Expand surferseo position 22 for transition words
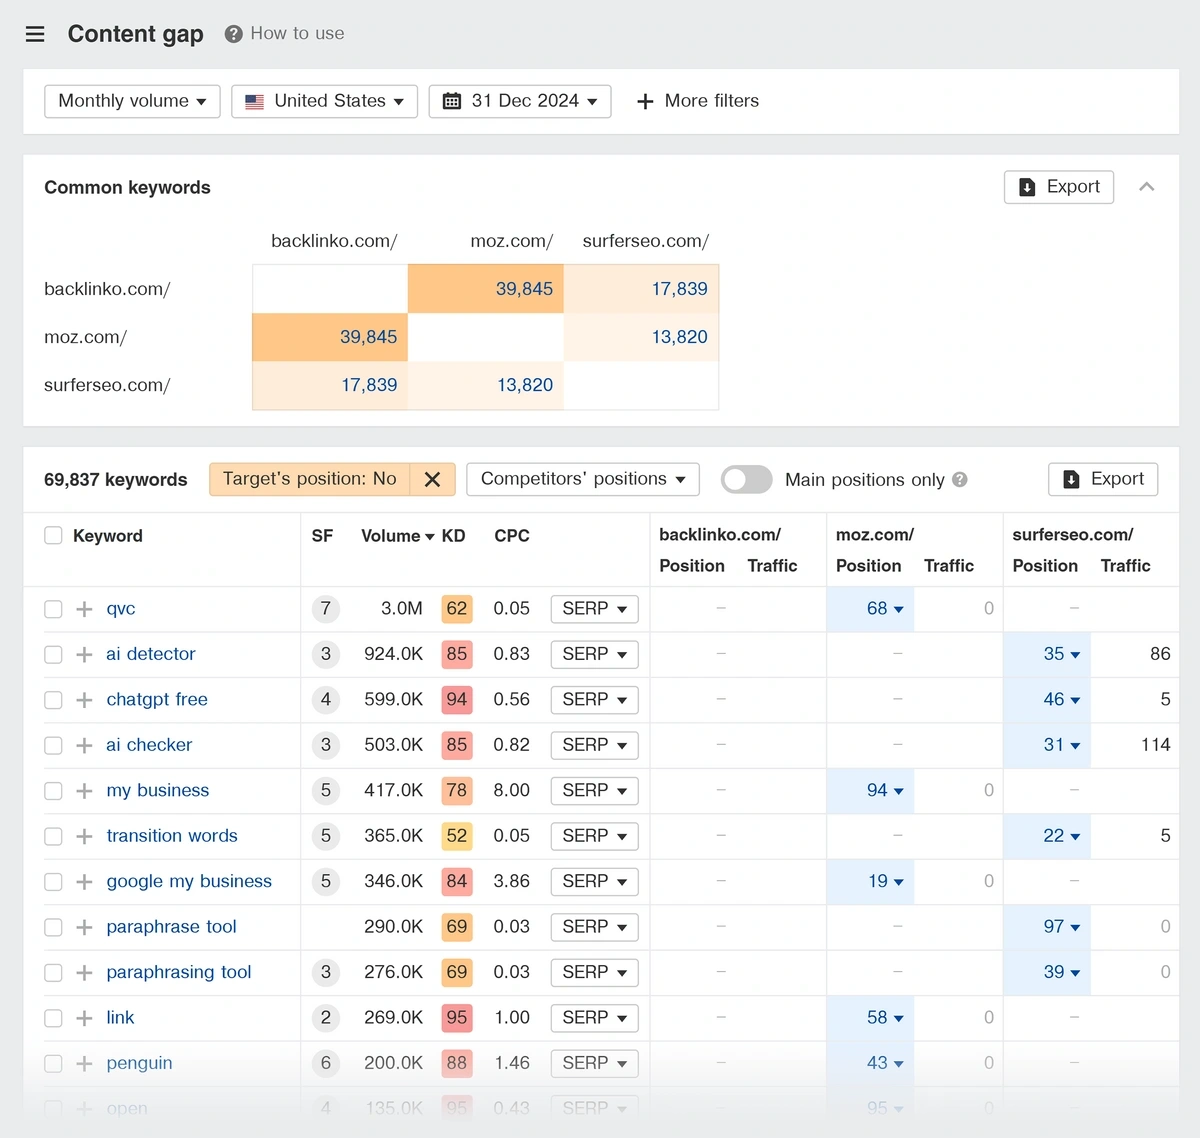This screenshot has width=1200, height=1138. pyautogui.click(x=1061, y=836)
